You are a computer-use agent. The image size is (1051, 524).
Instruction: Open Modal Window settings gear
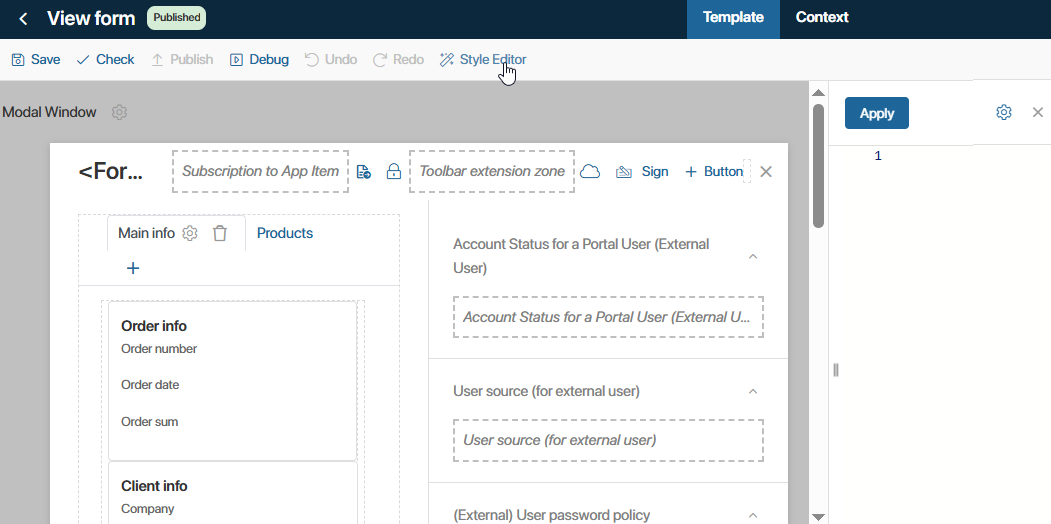(119, 112)
